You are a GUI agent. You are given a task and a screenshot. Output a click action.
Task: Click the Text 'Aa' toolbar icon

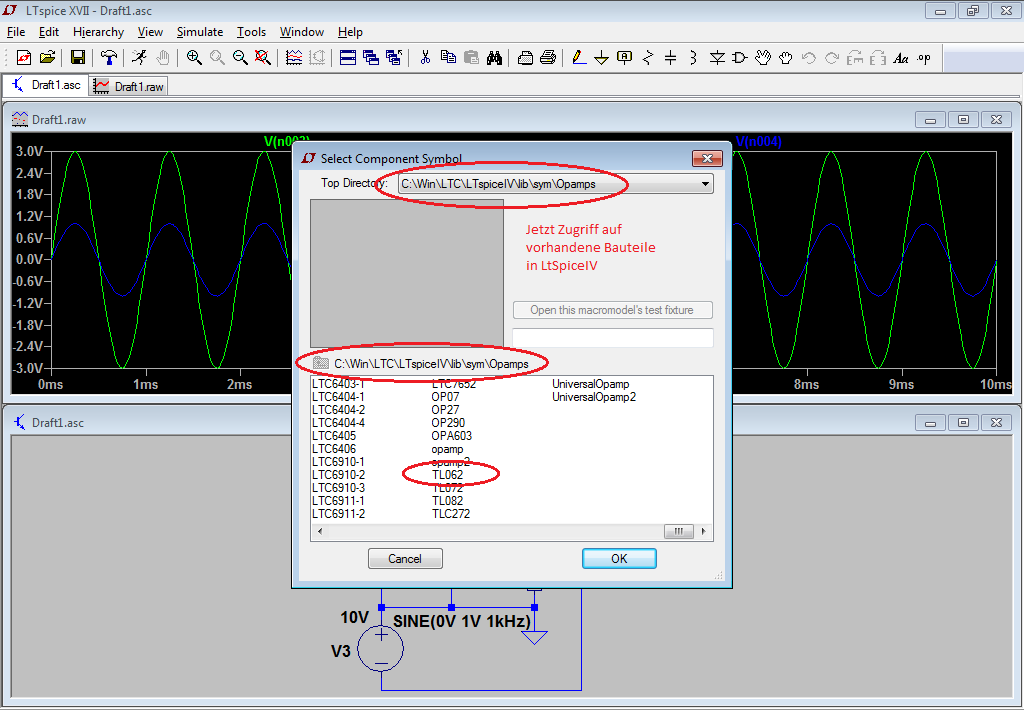coord(901,58)
